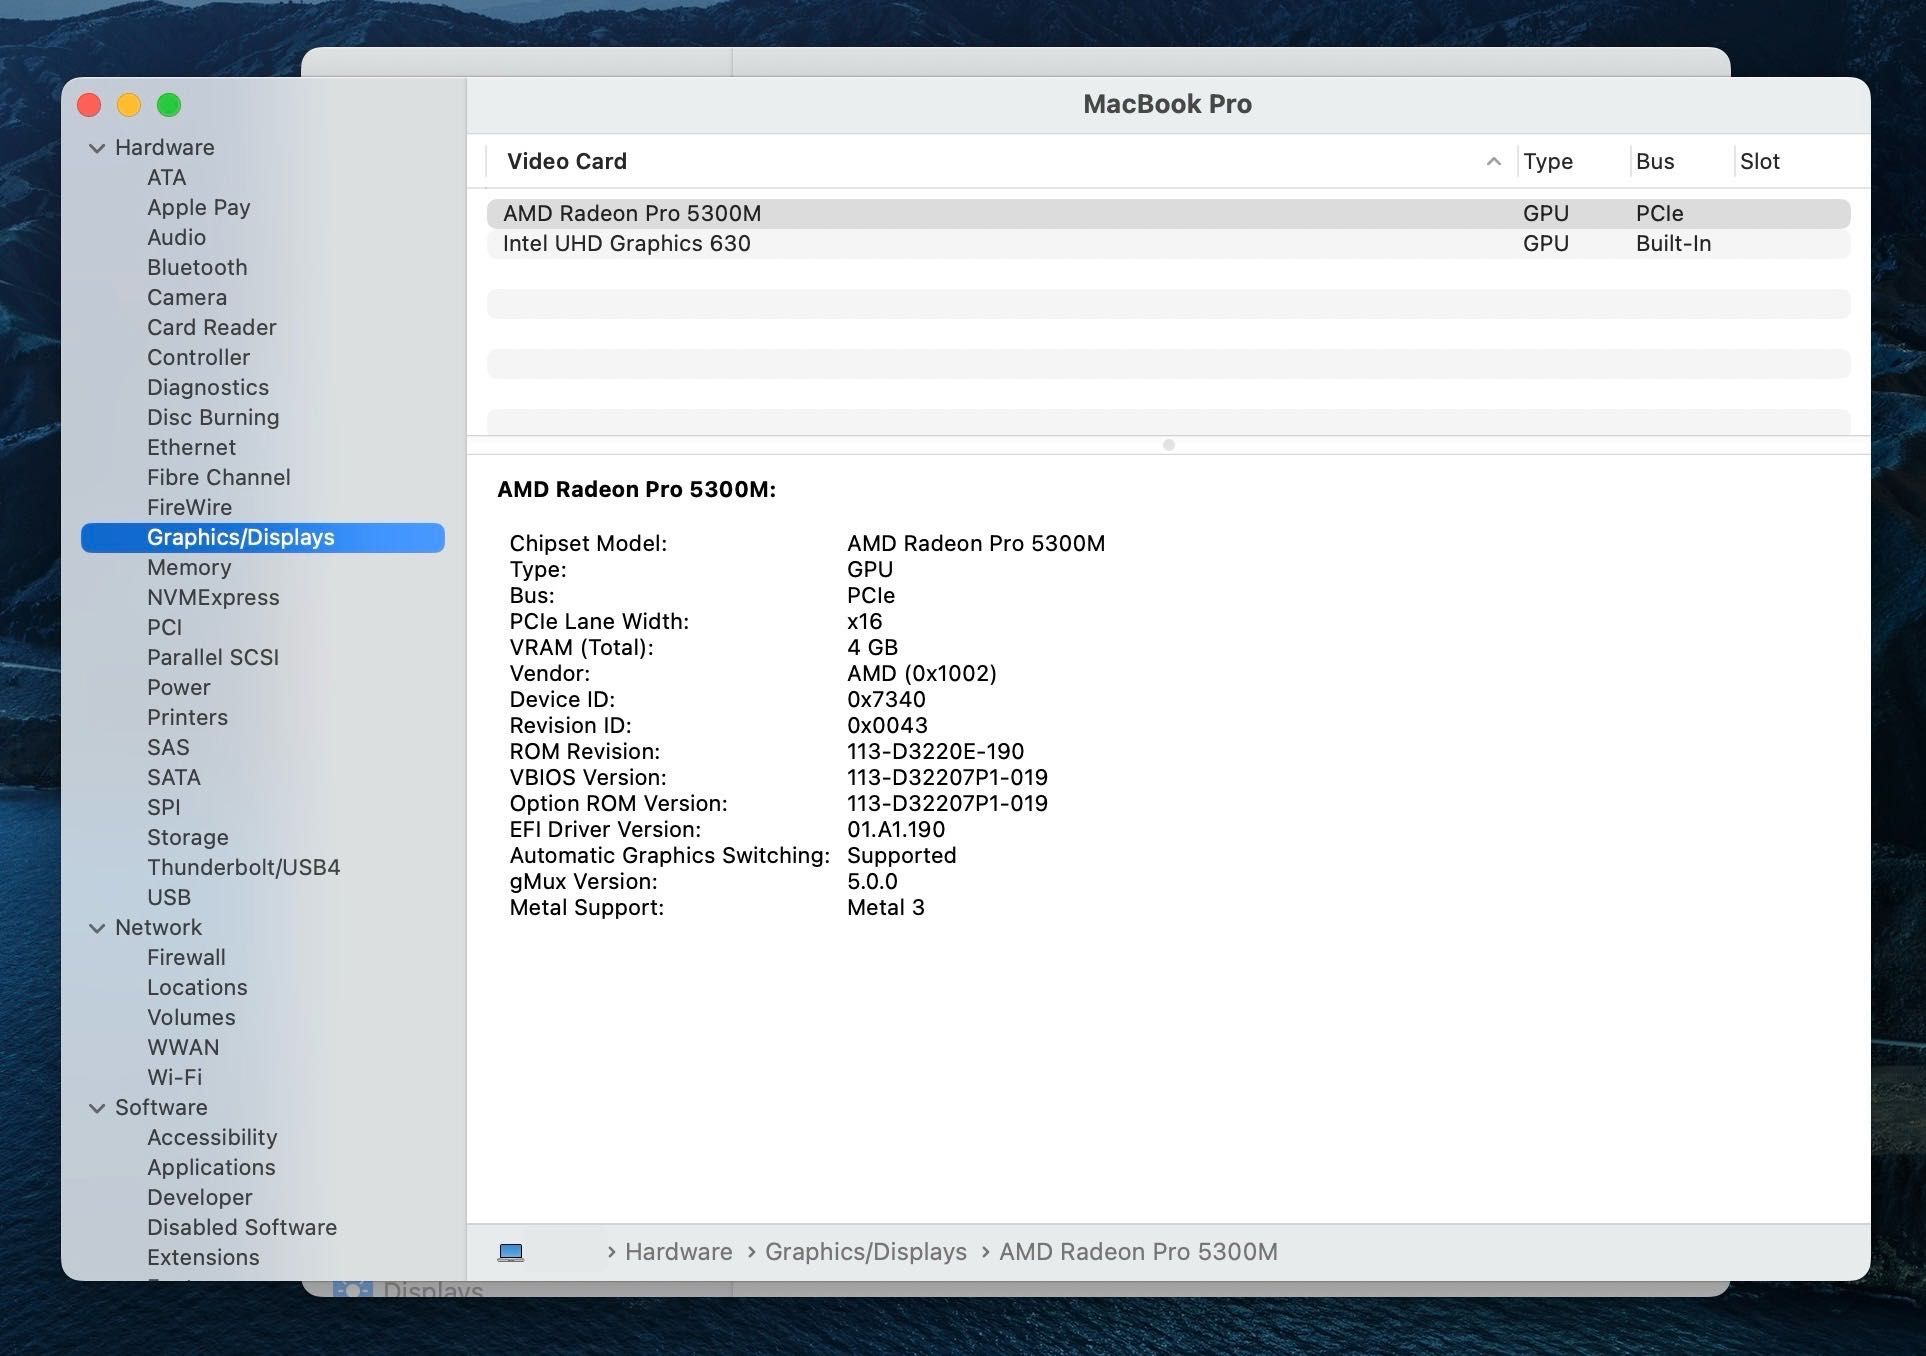Click the Video Card column sort arrow
The width and height of the screenshot is (1926, 1356).
coord(1493,161)
